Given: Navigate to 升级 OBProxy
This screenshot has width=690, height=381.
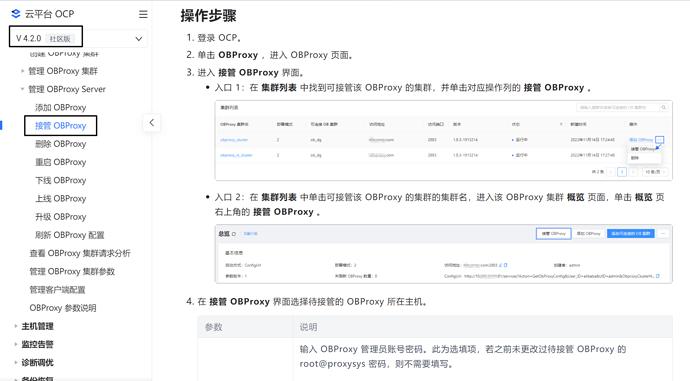Looking at the screenshot, I should [x=61, y=217].
